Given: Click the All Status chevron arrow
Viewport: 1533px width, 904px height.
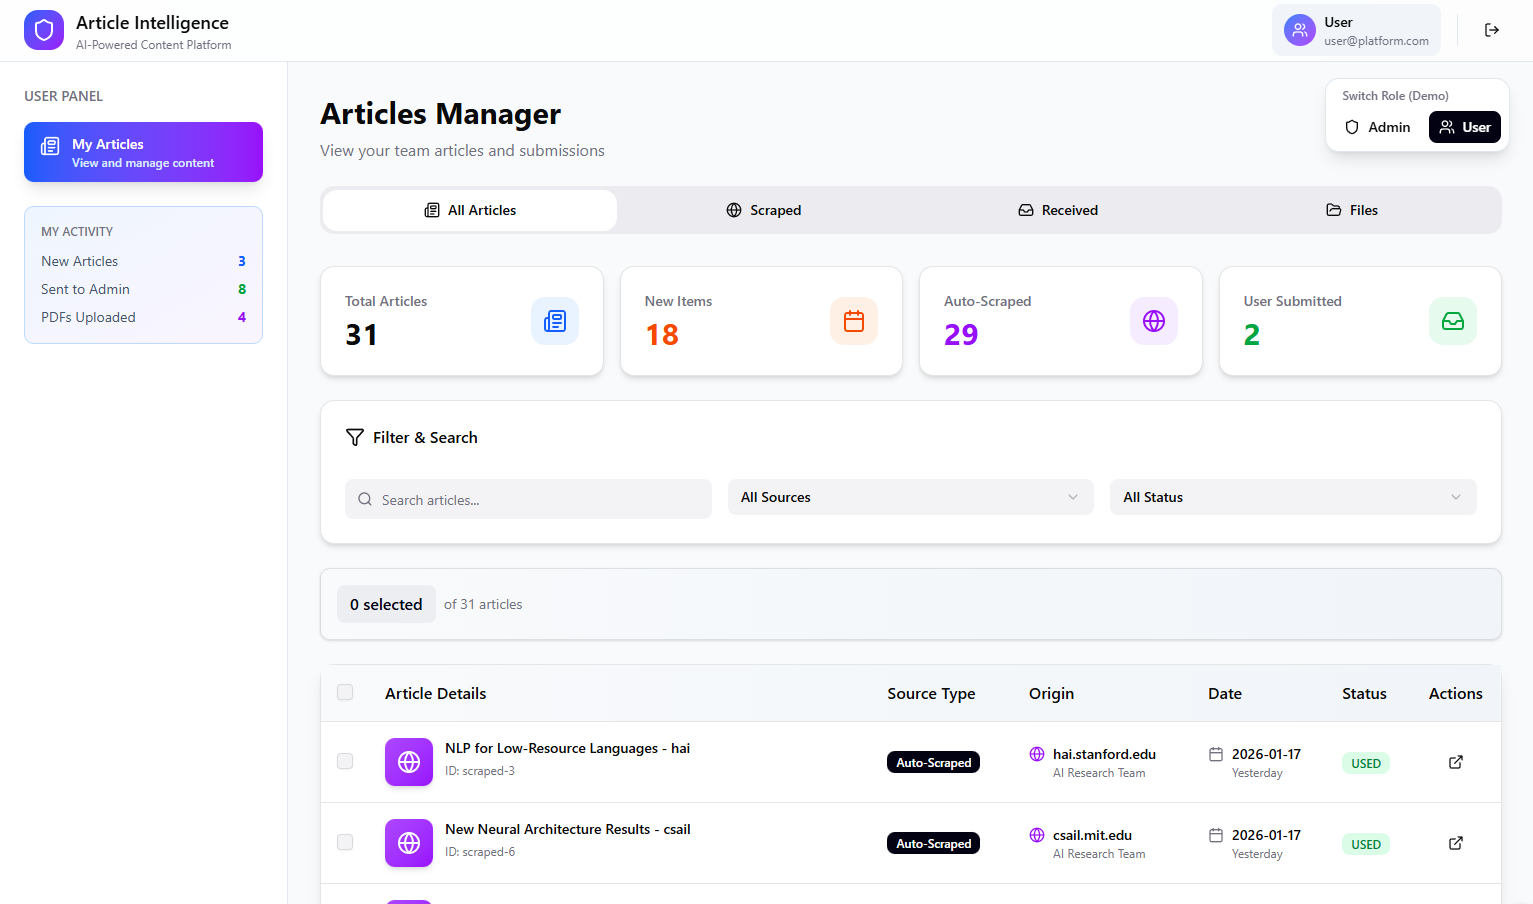Looking at the screenshot, I should tap(1456, 497).
